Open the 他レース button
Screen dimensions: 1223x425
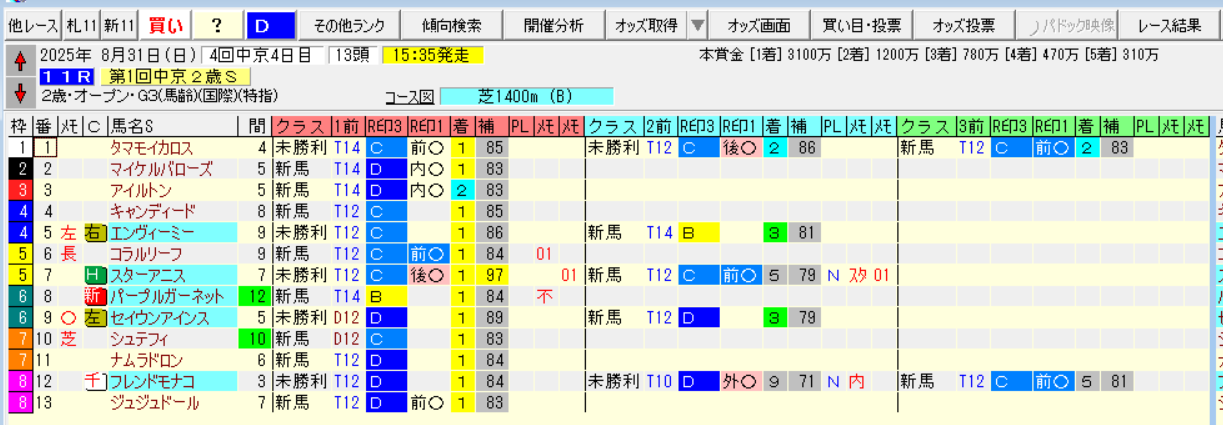[33, 25]
